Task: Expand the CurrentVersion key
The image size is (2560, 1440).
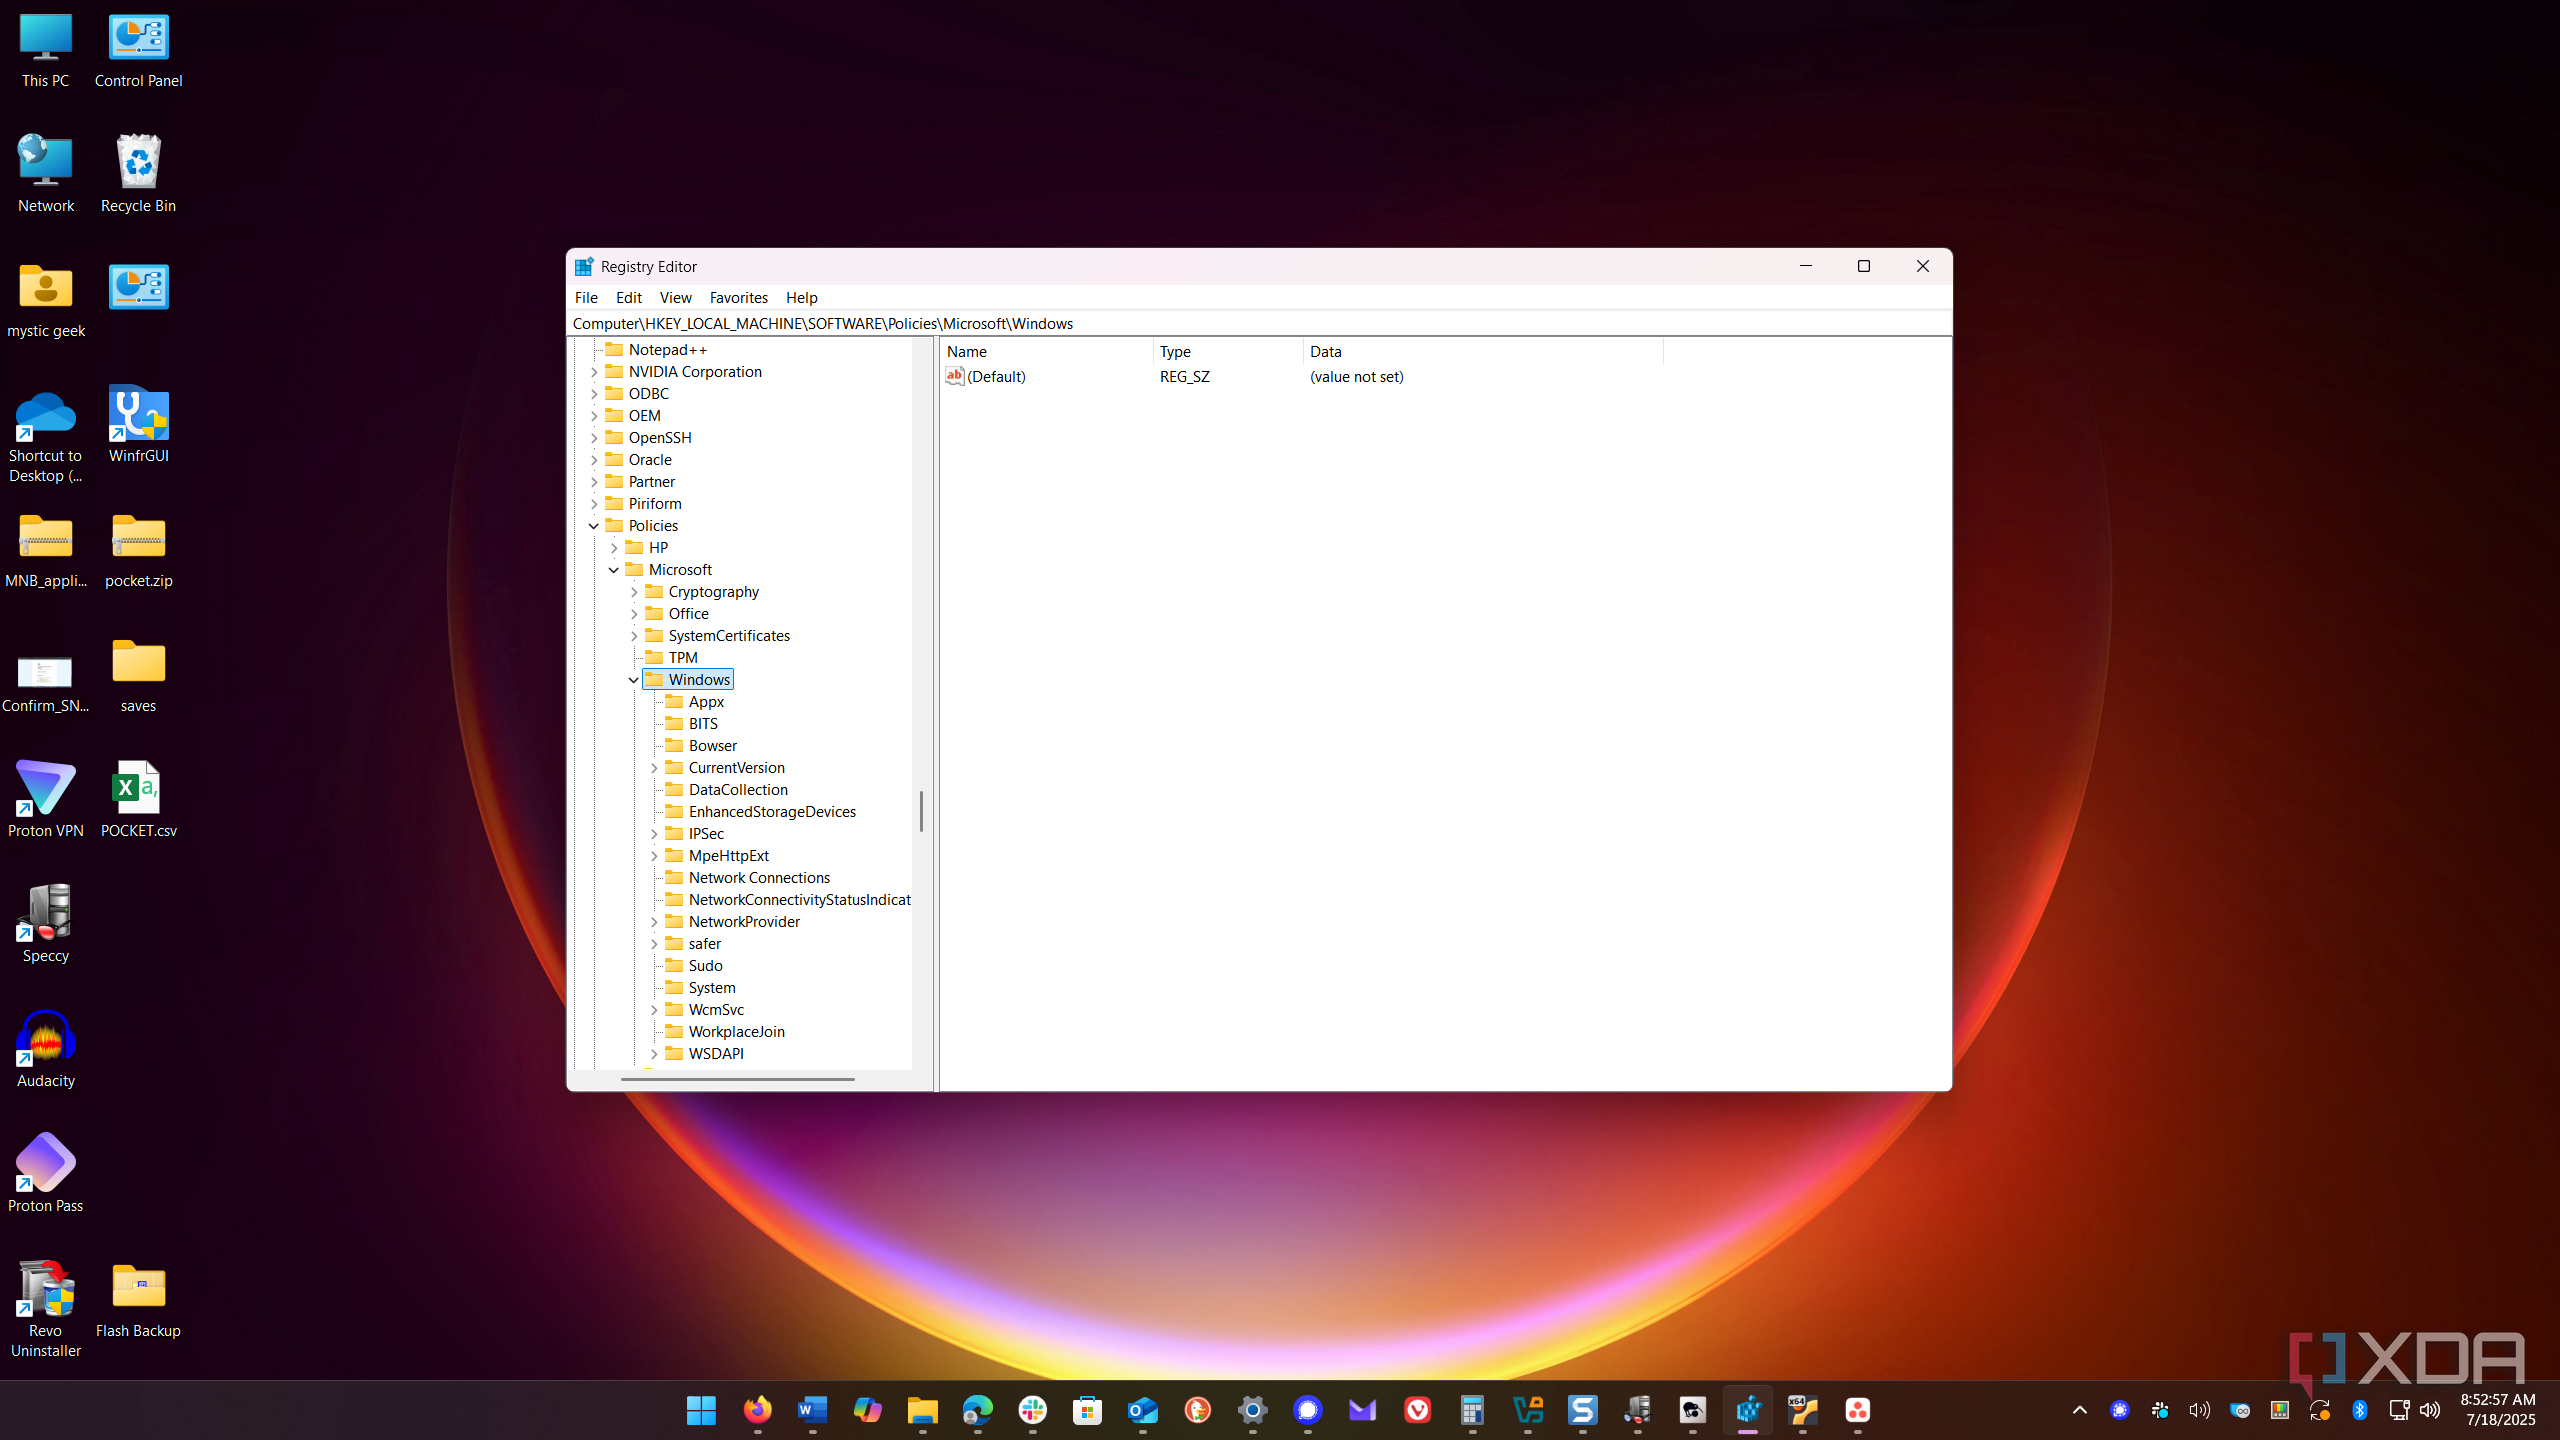Action: pos(654,768)
